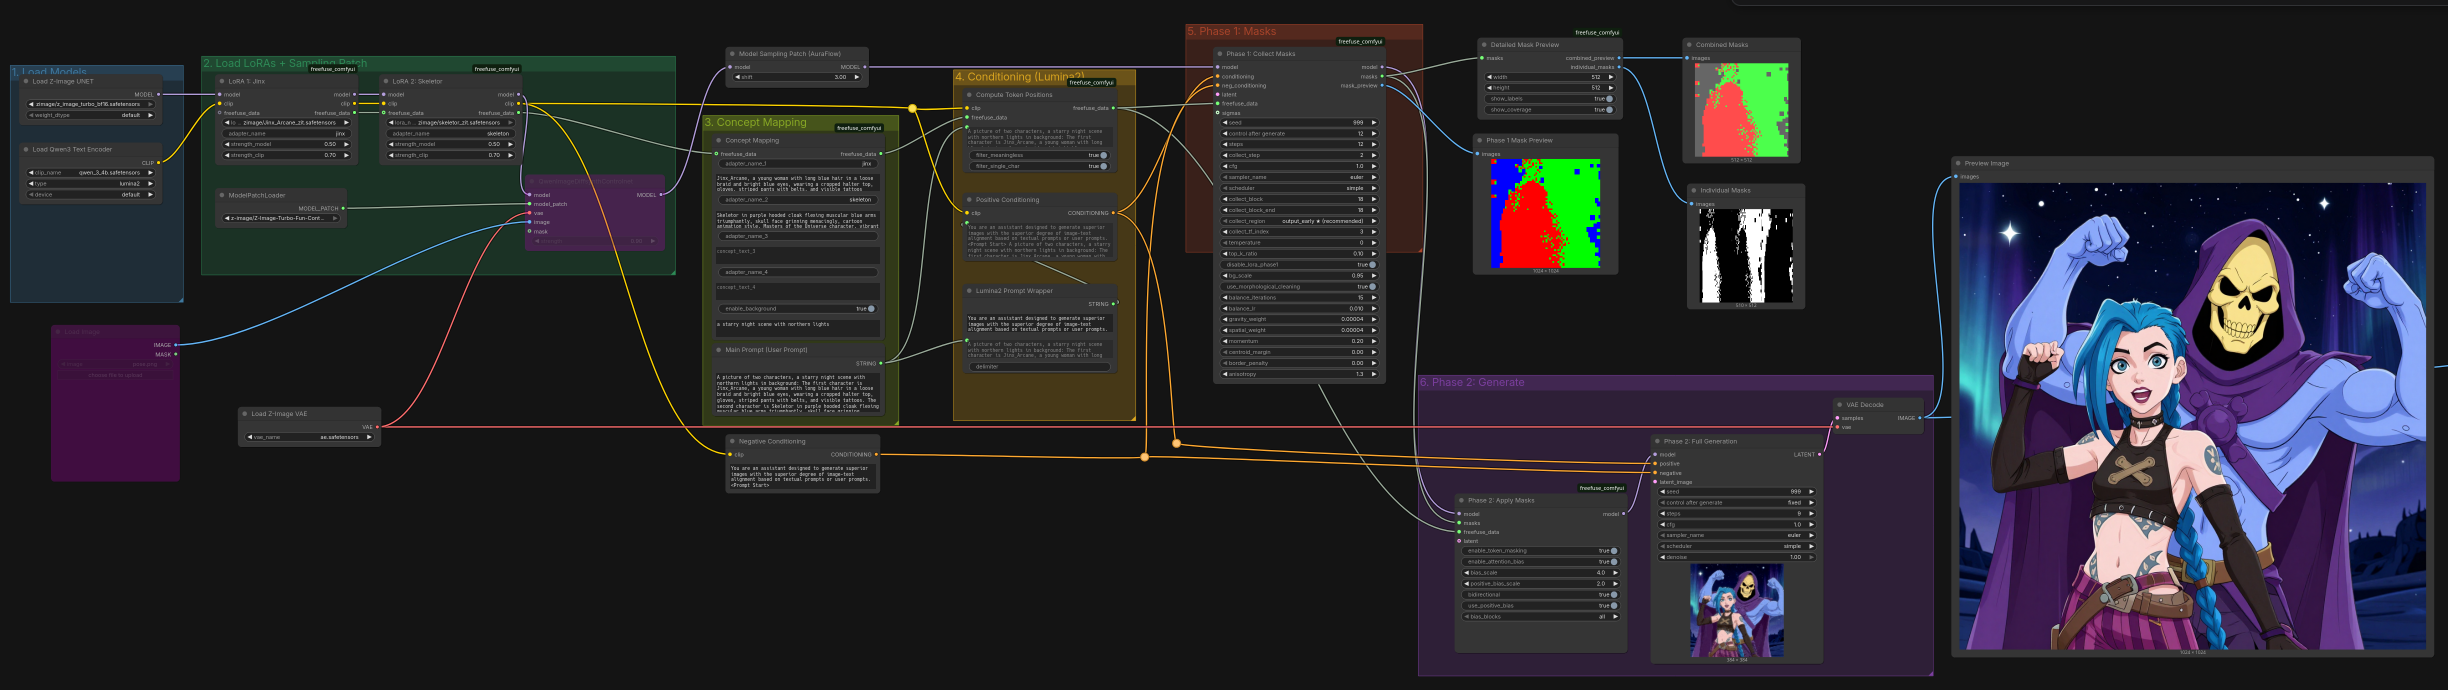Screen dimensions: 2448x690
Task: Click the '3. Concept Mapping' group title
Action: tap(755, 123)
